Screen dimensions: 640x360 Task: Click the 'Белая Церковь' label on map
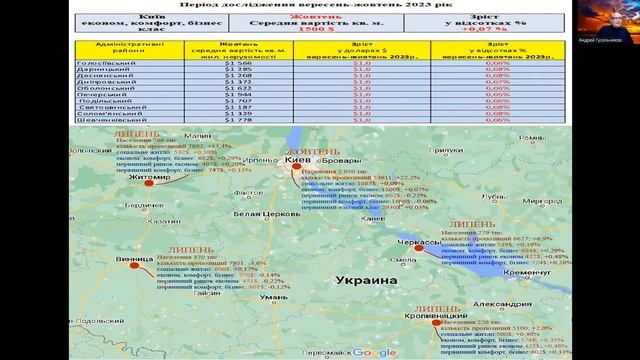(x=267, y=214)
